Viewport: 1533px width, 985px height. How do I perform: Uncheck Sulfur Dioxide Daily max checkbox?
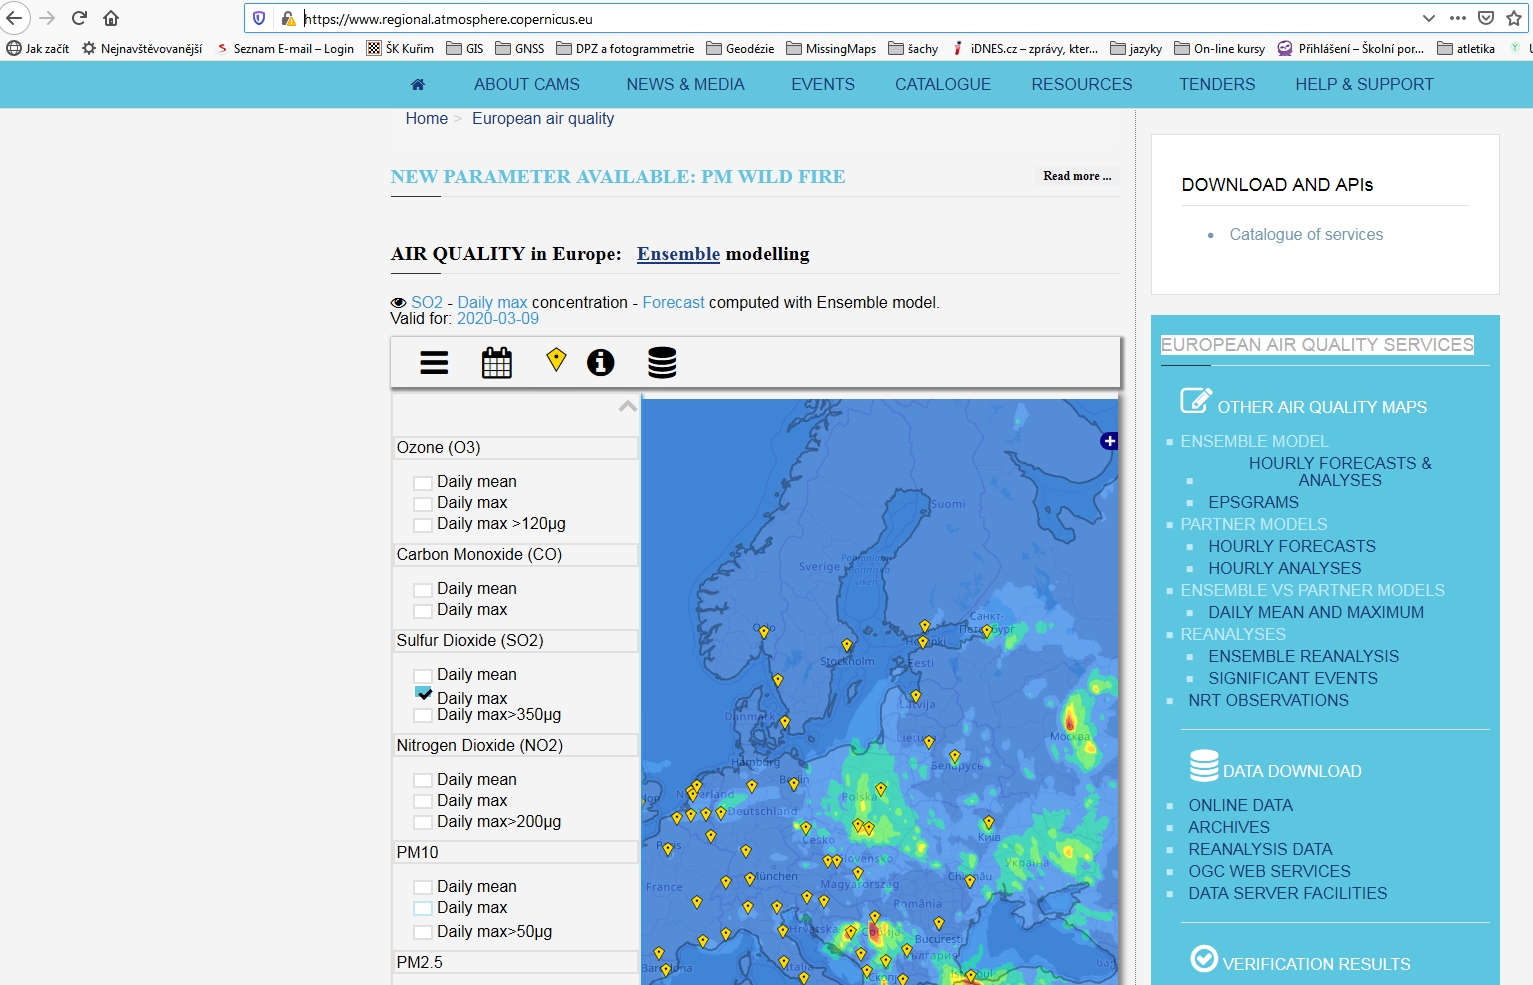tap(423, 694)
